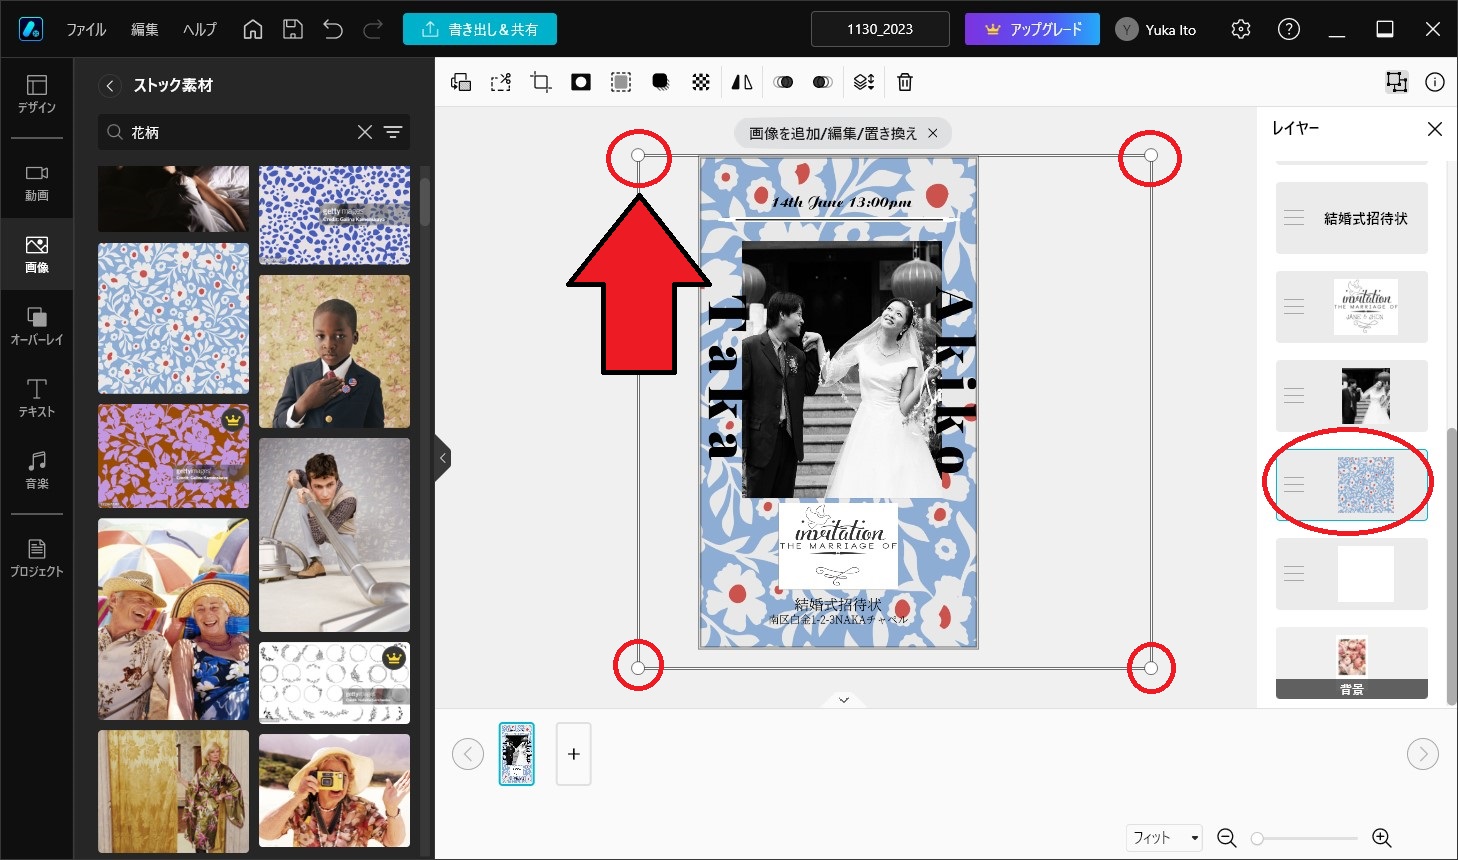Select the wedding photo layer

(1352, 396)
